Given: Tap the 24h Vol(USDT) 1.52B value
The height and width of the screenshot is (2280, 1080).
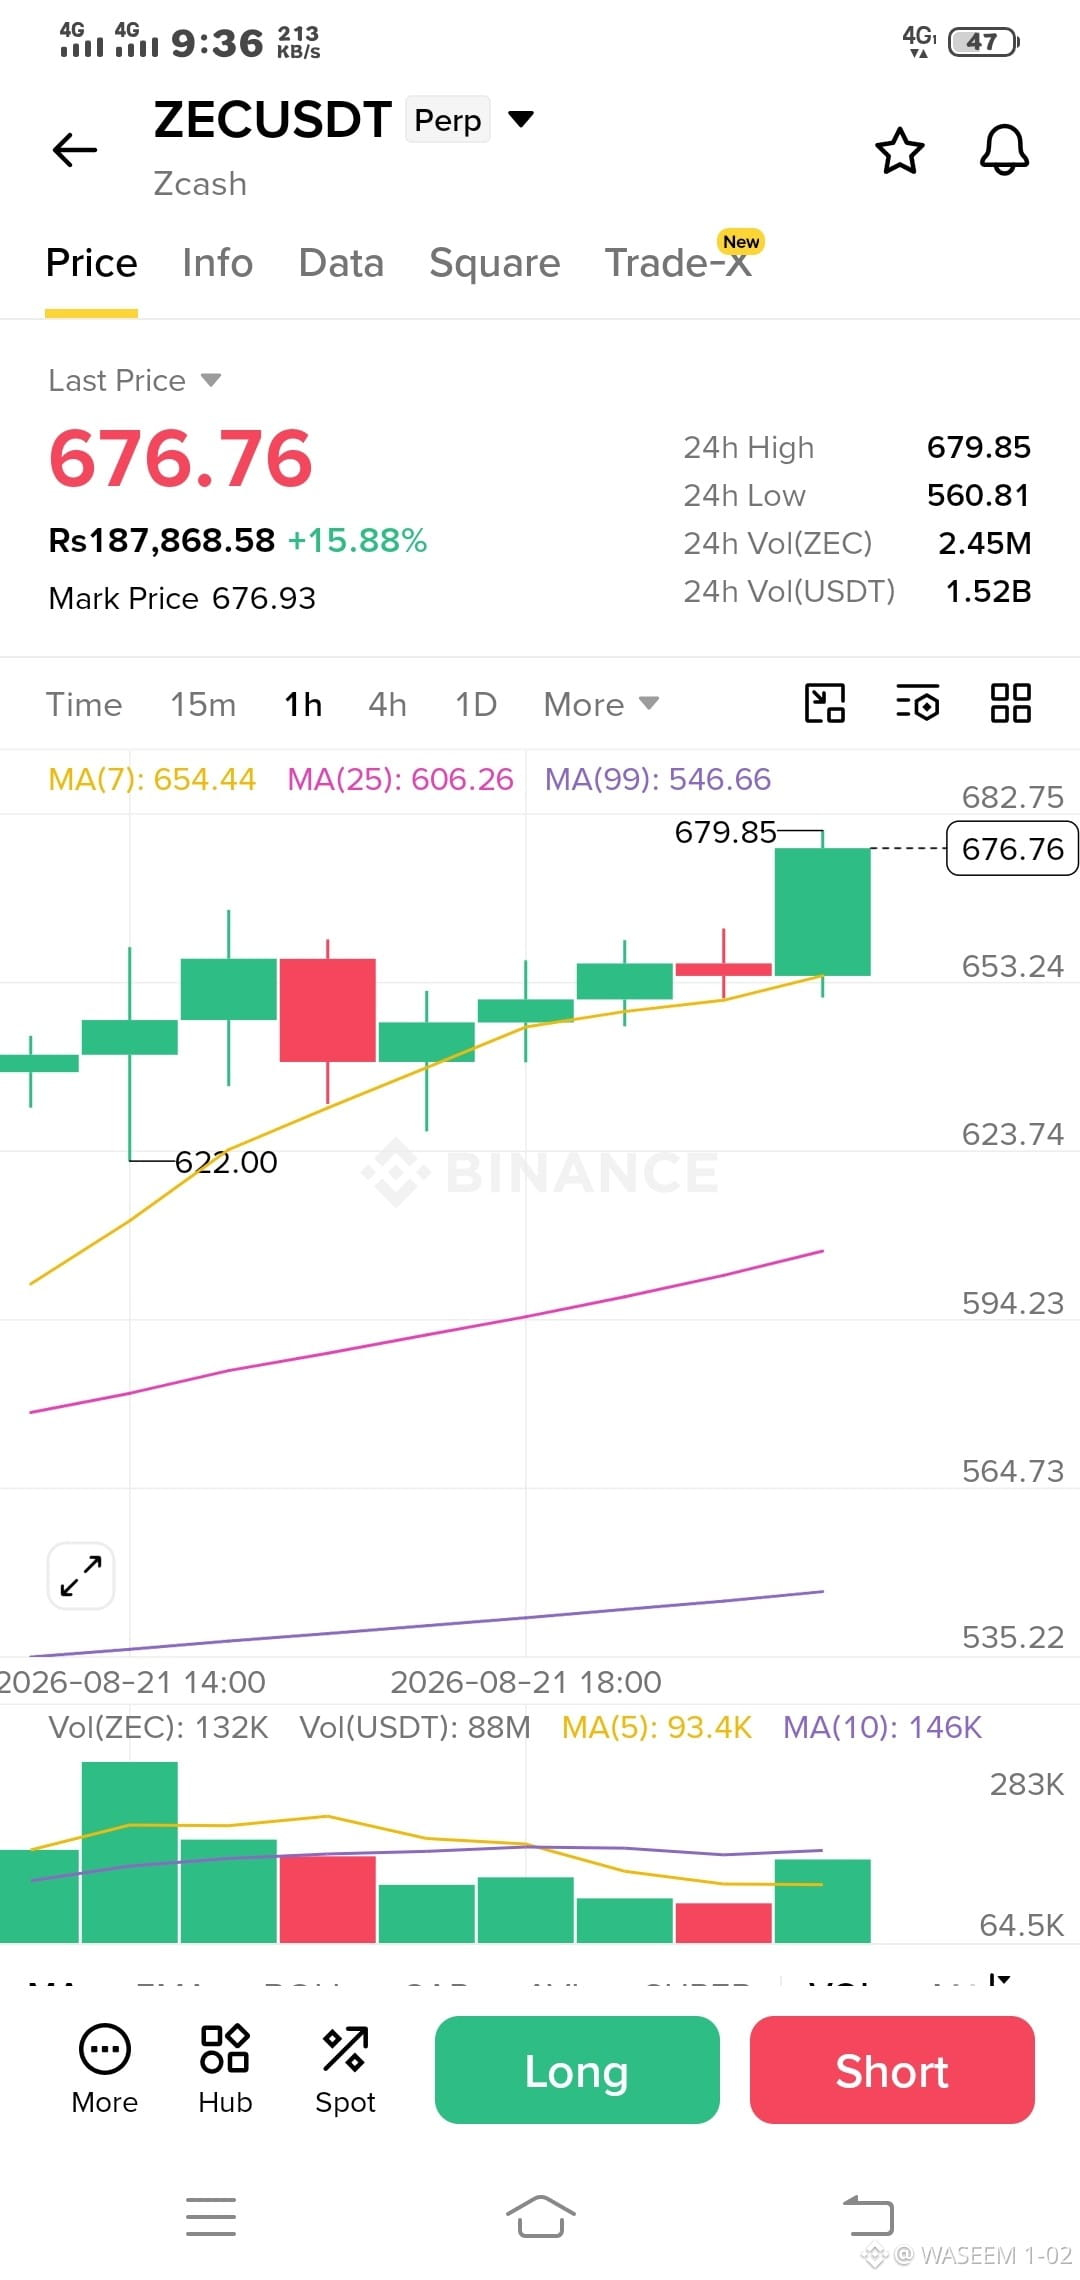Looking at the screenshot, I should click(988, 591).
